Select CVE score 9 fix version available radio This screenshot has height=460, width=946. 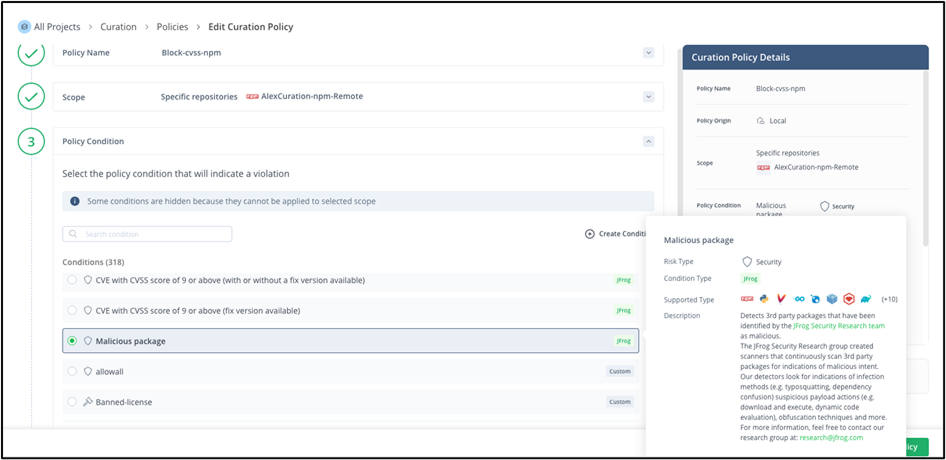tap(71, 311)
